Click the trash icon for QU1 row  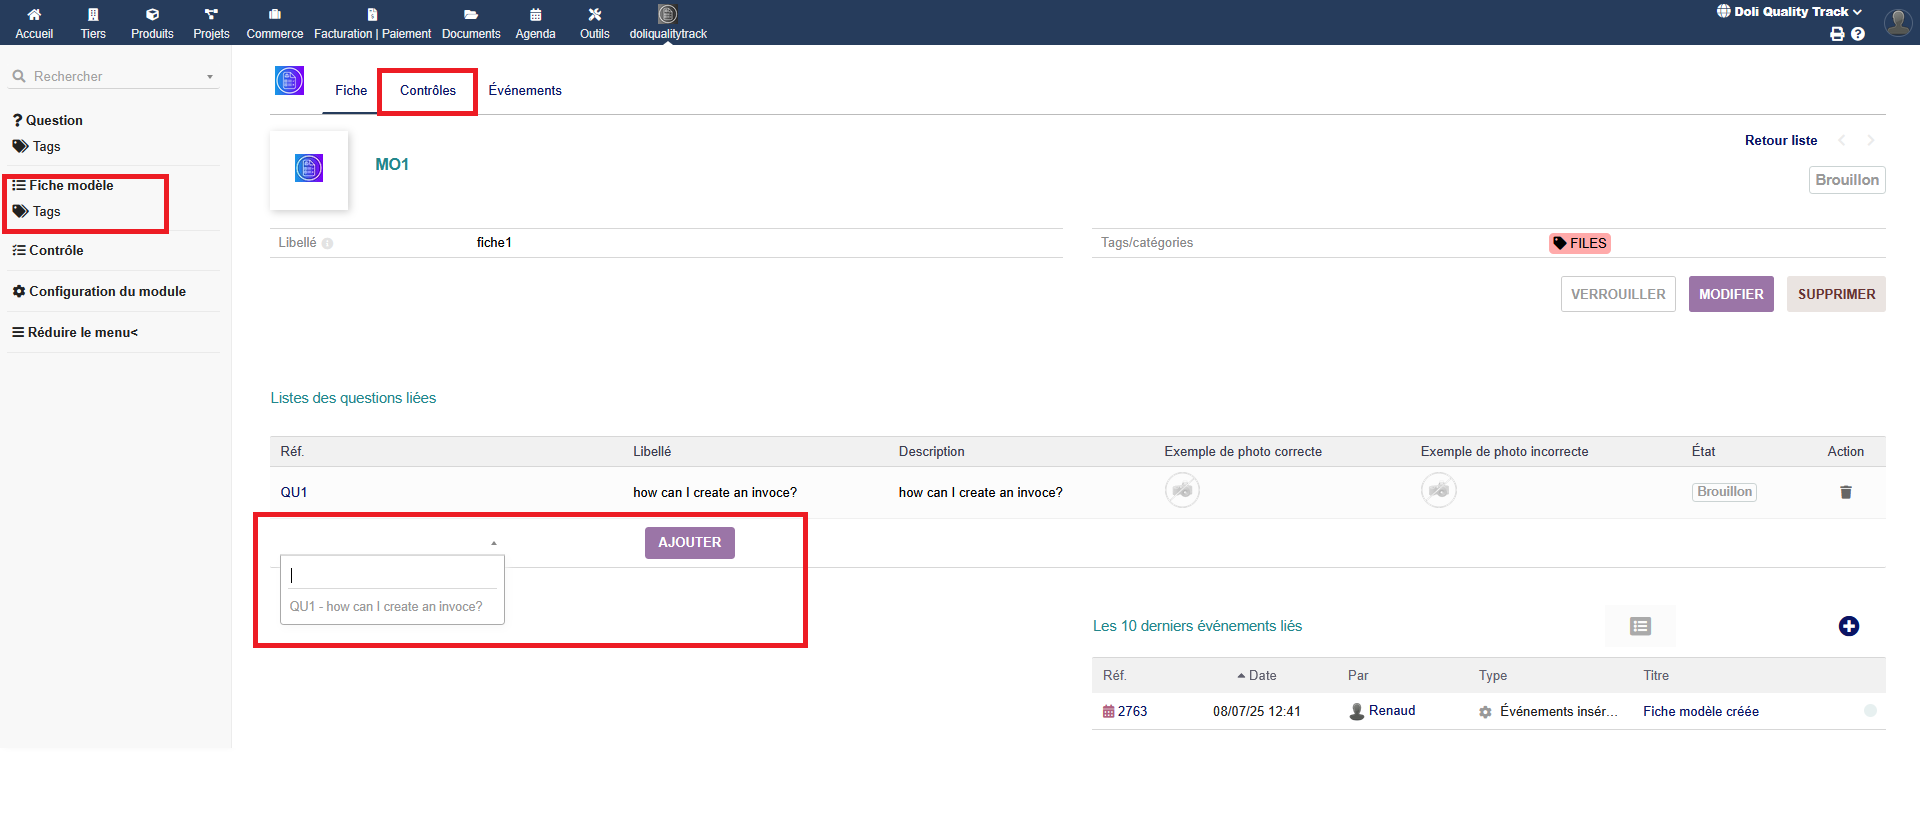[x=1845, y=492]
